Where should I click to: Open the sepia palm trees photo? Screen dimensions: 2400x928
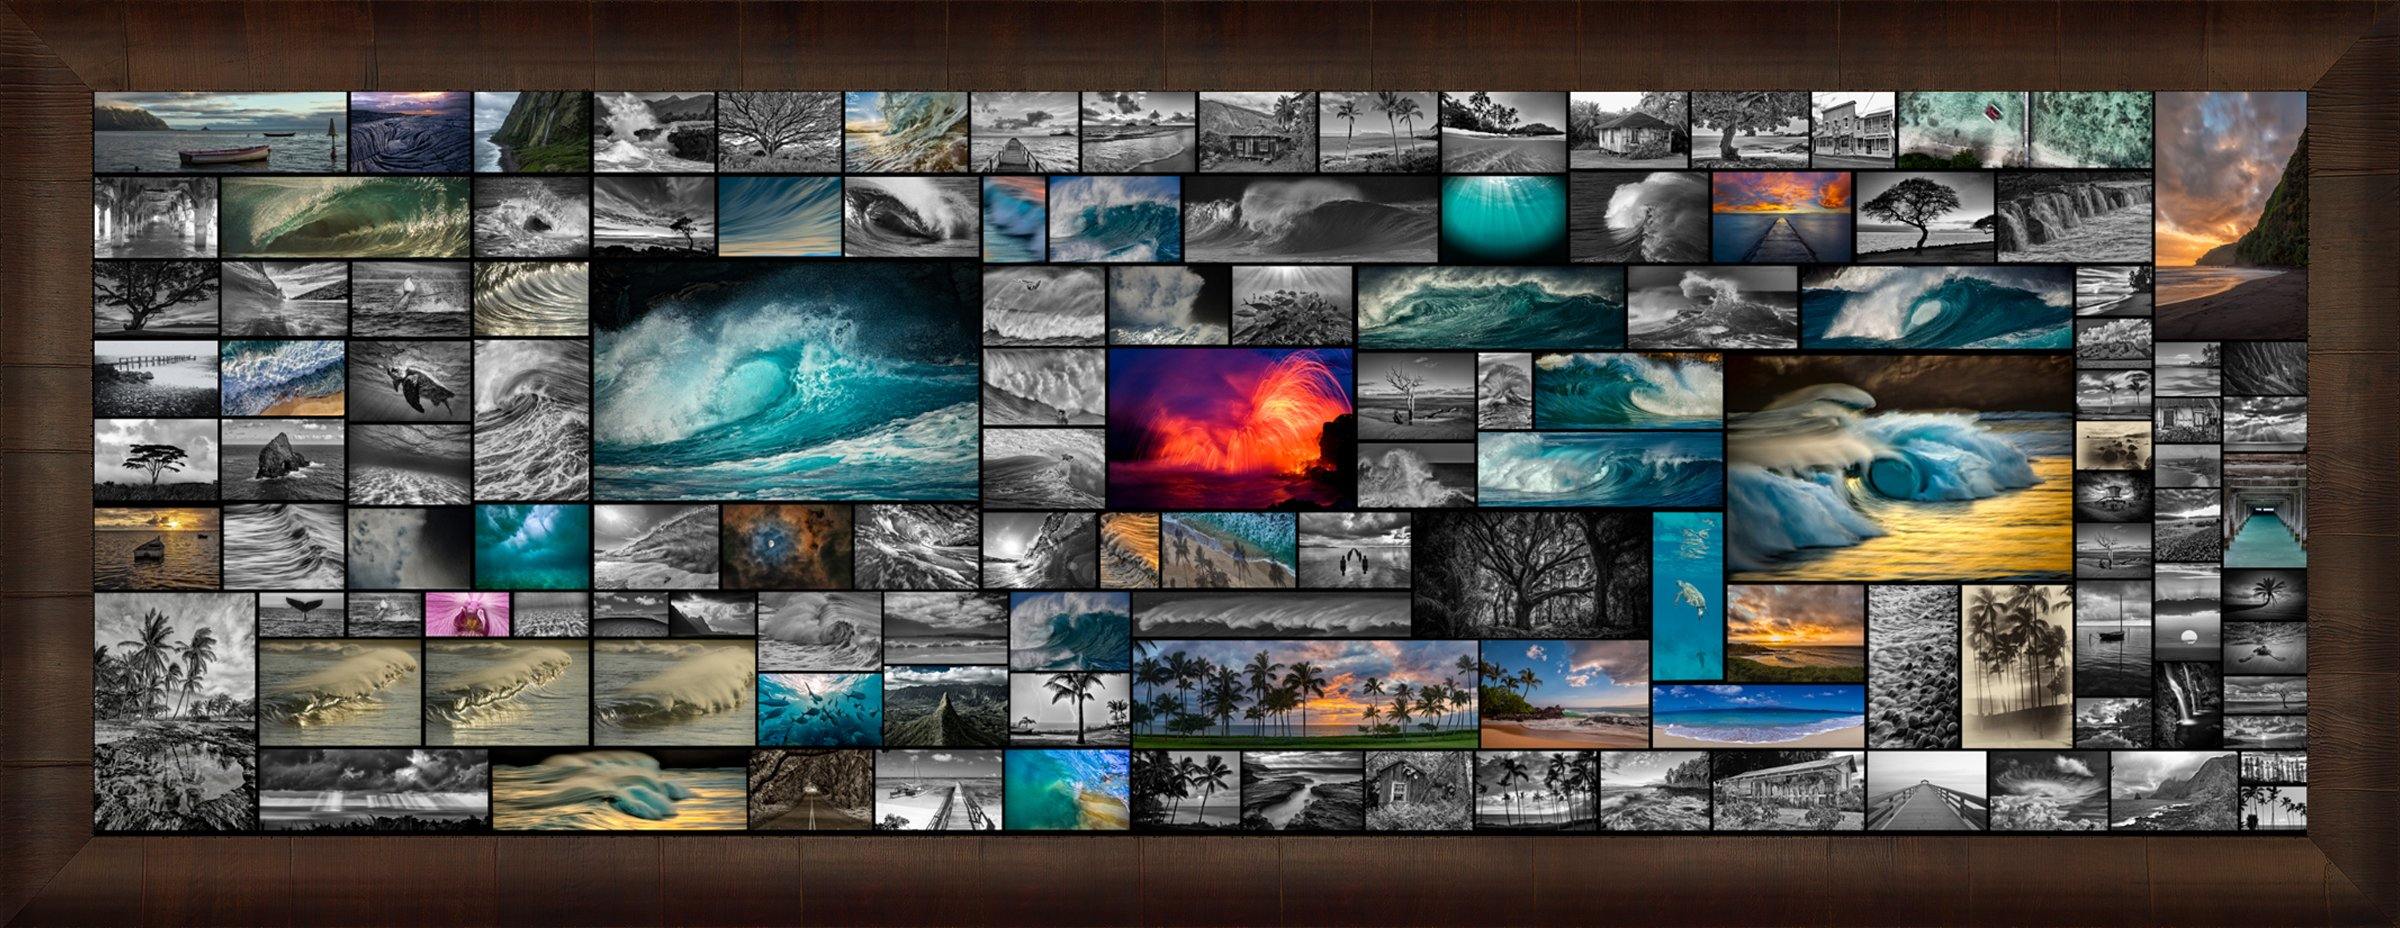pos(2016,667)
